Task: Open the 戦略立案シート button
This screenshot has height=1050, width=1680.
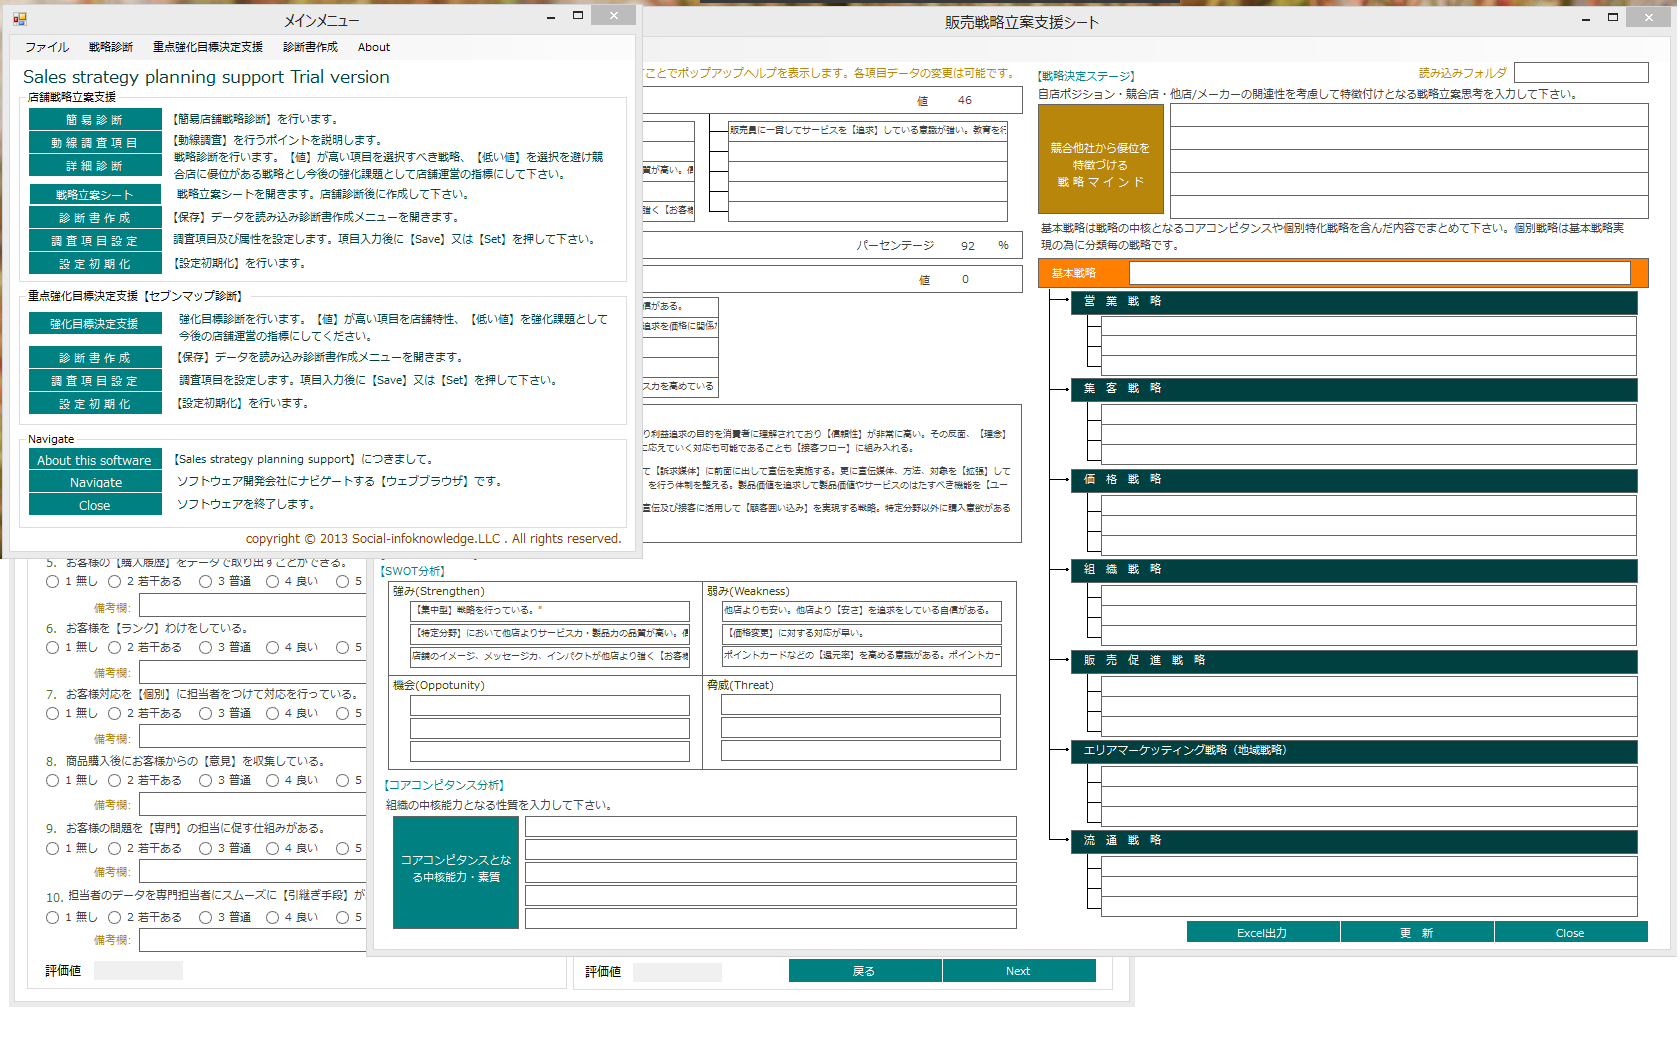Action: (x=95, y=195)
